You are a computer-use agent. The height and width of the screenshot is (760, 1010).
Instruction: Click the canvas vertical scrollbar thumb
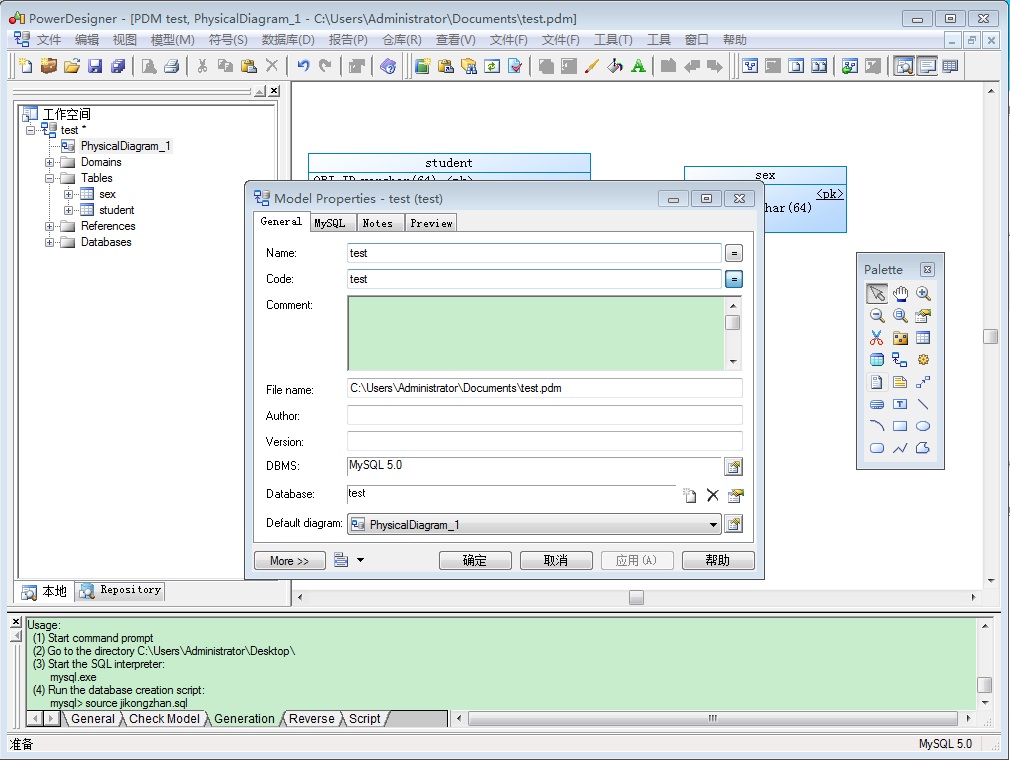991,336
